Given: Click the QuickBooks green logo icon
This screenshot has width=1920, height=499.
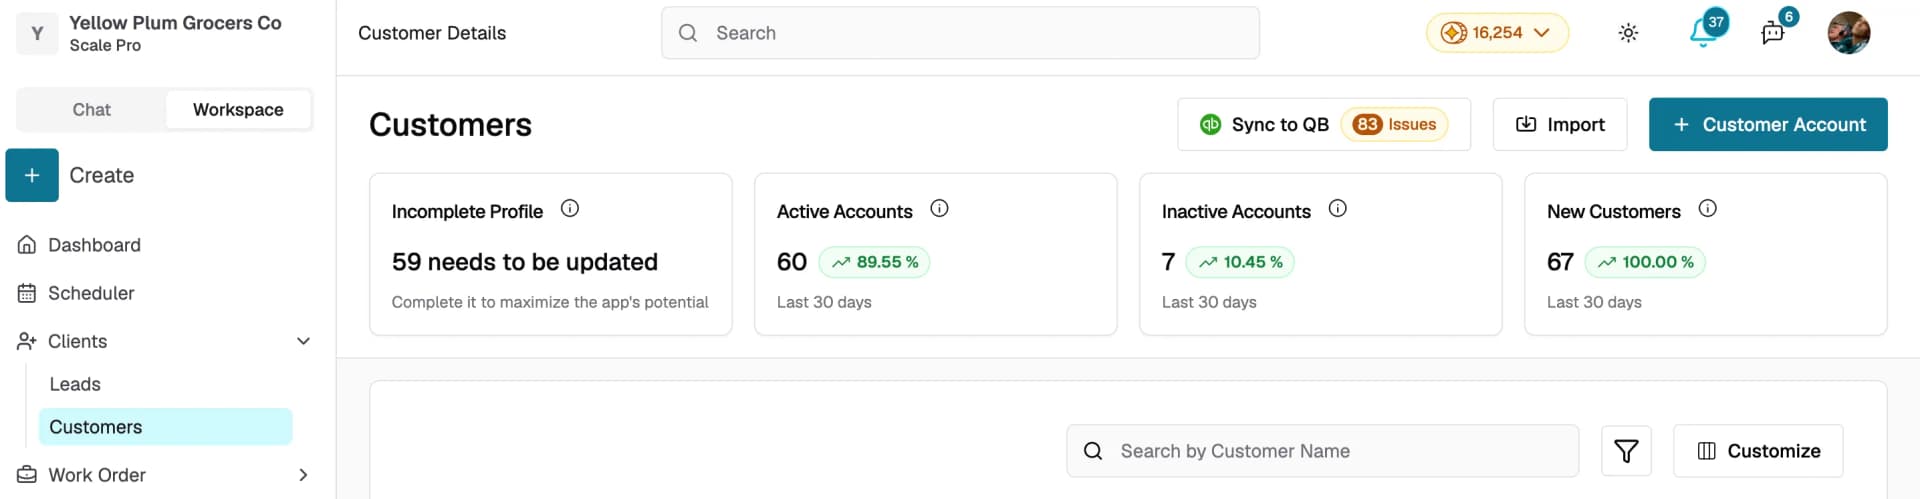Looking at the screenshot, I should point(1210,124).
